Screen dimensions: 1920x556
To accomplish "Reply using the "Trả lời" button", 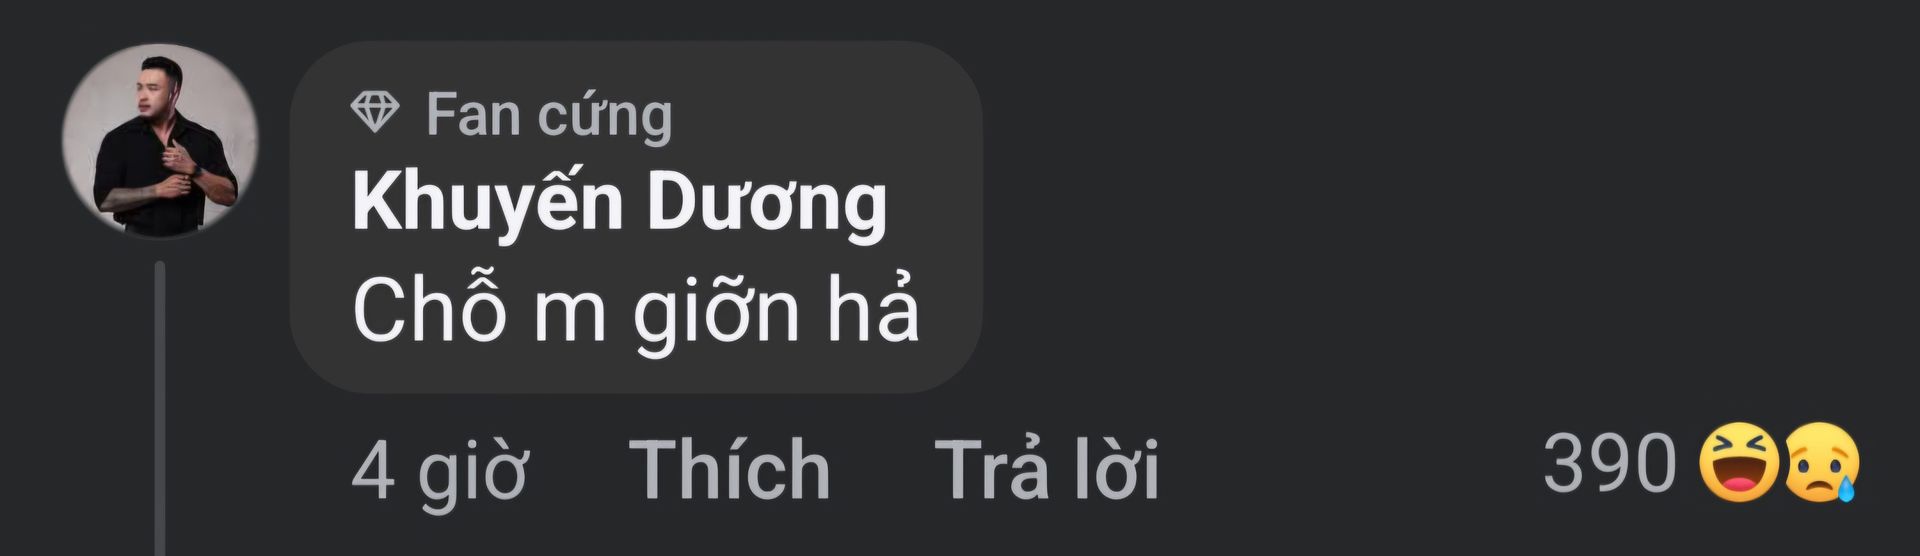I will click(1047, 468).
